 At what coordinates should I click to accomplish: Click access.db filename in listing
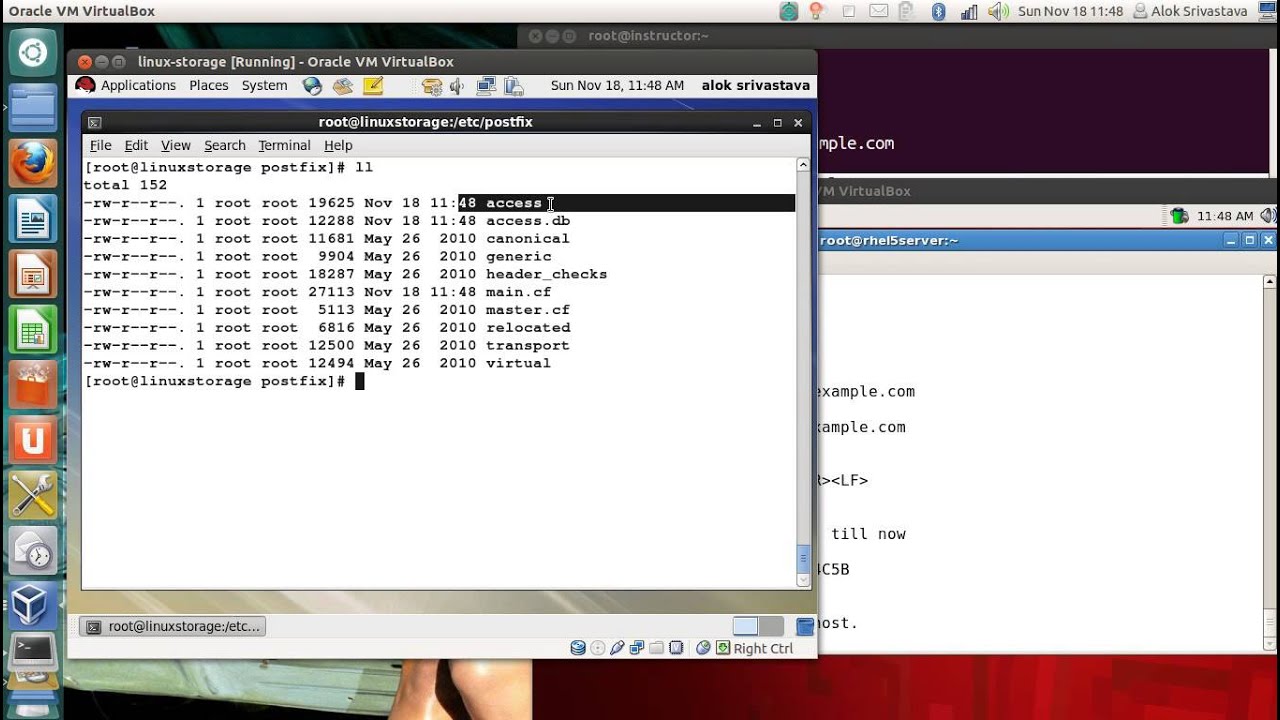coord(527,221)
